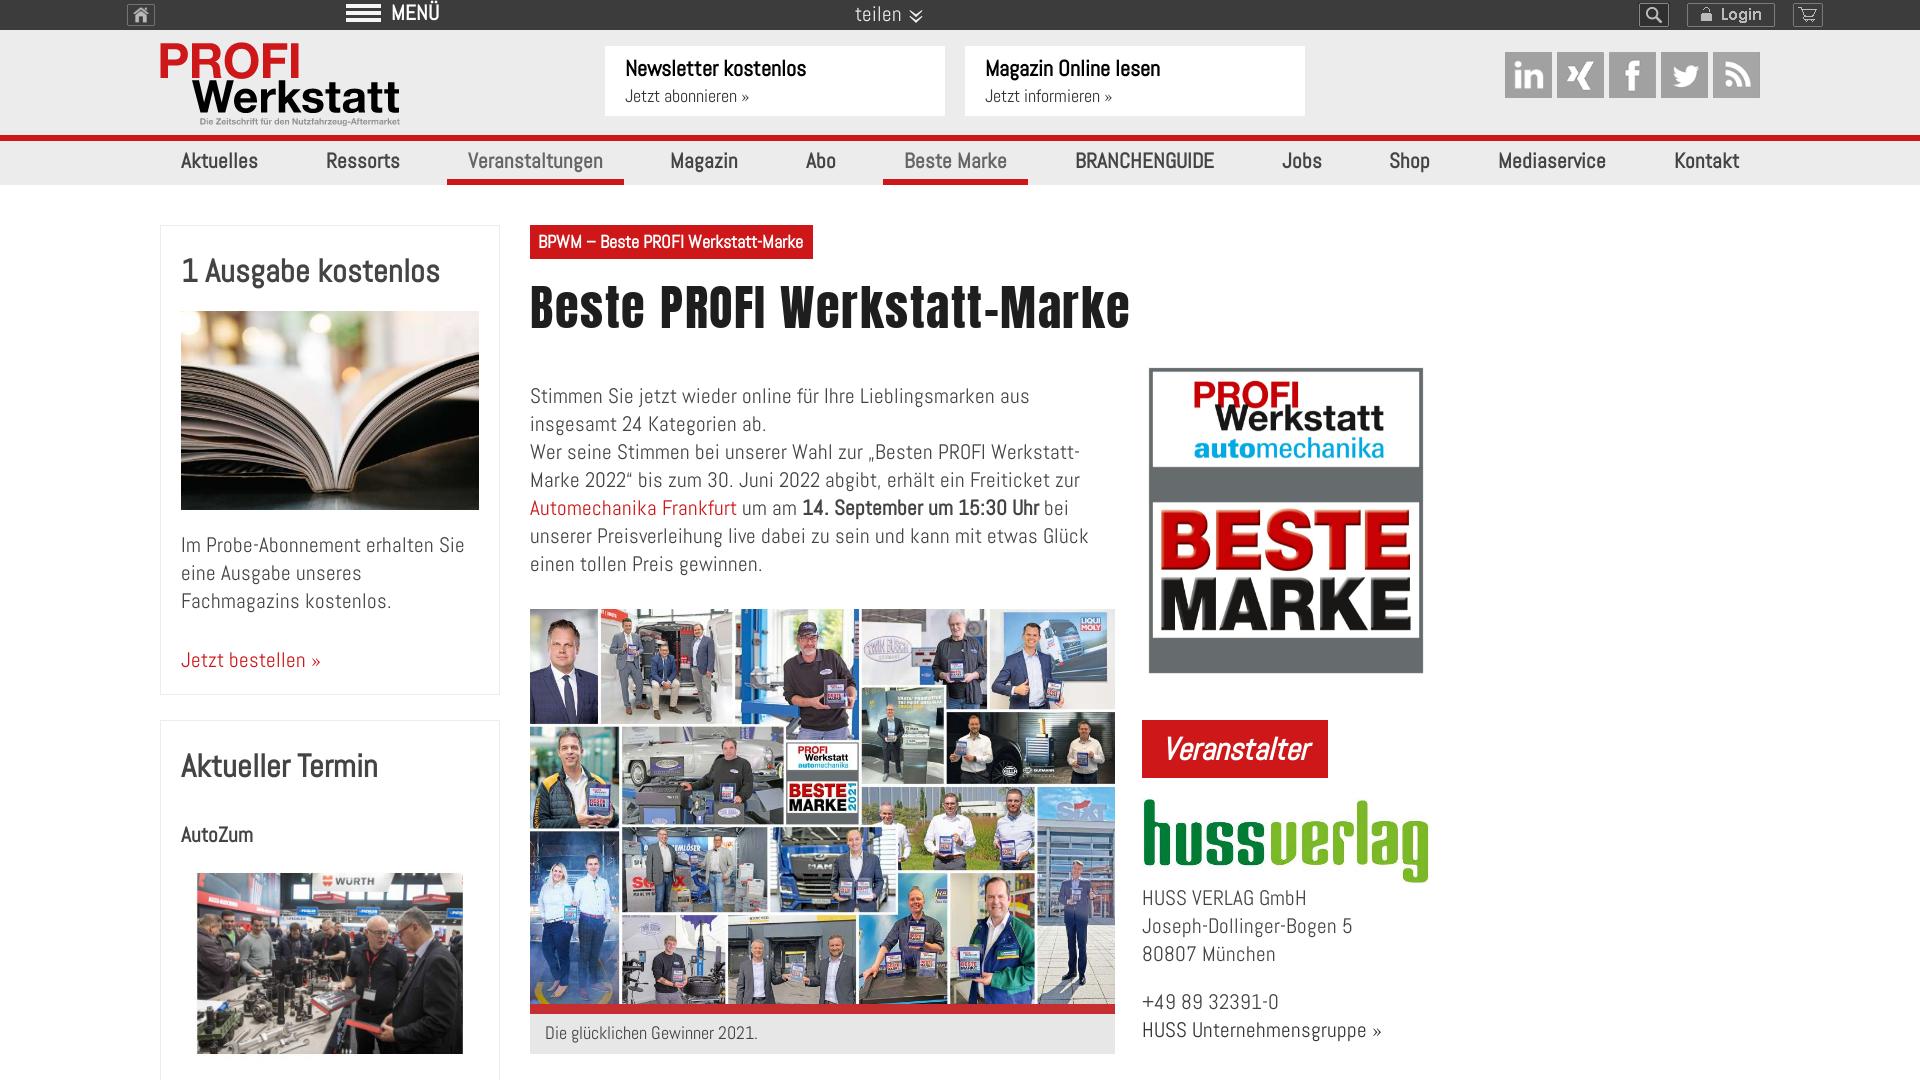
Task: Visit the LinkedIn page icon
Action: pos(1528,75)
